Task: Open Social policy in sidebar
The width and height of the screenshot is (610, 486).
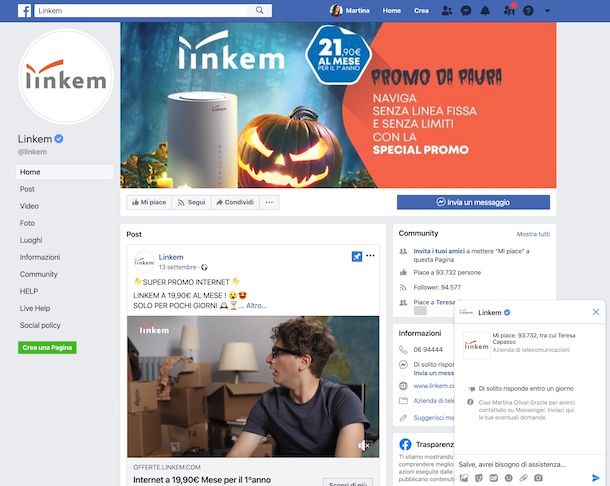Action: point(40,325)
